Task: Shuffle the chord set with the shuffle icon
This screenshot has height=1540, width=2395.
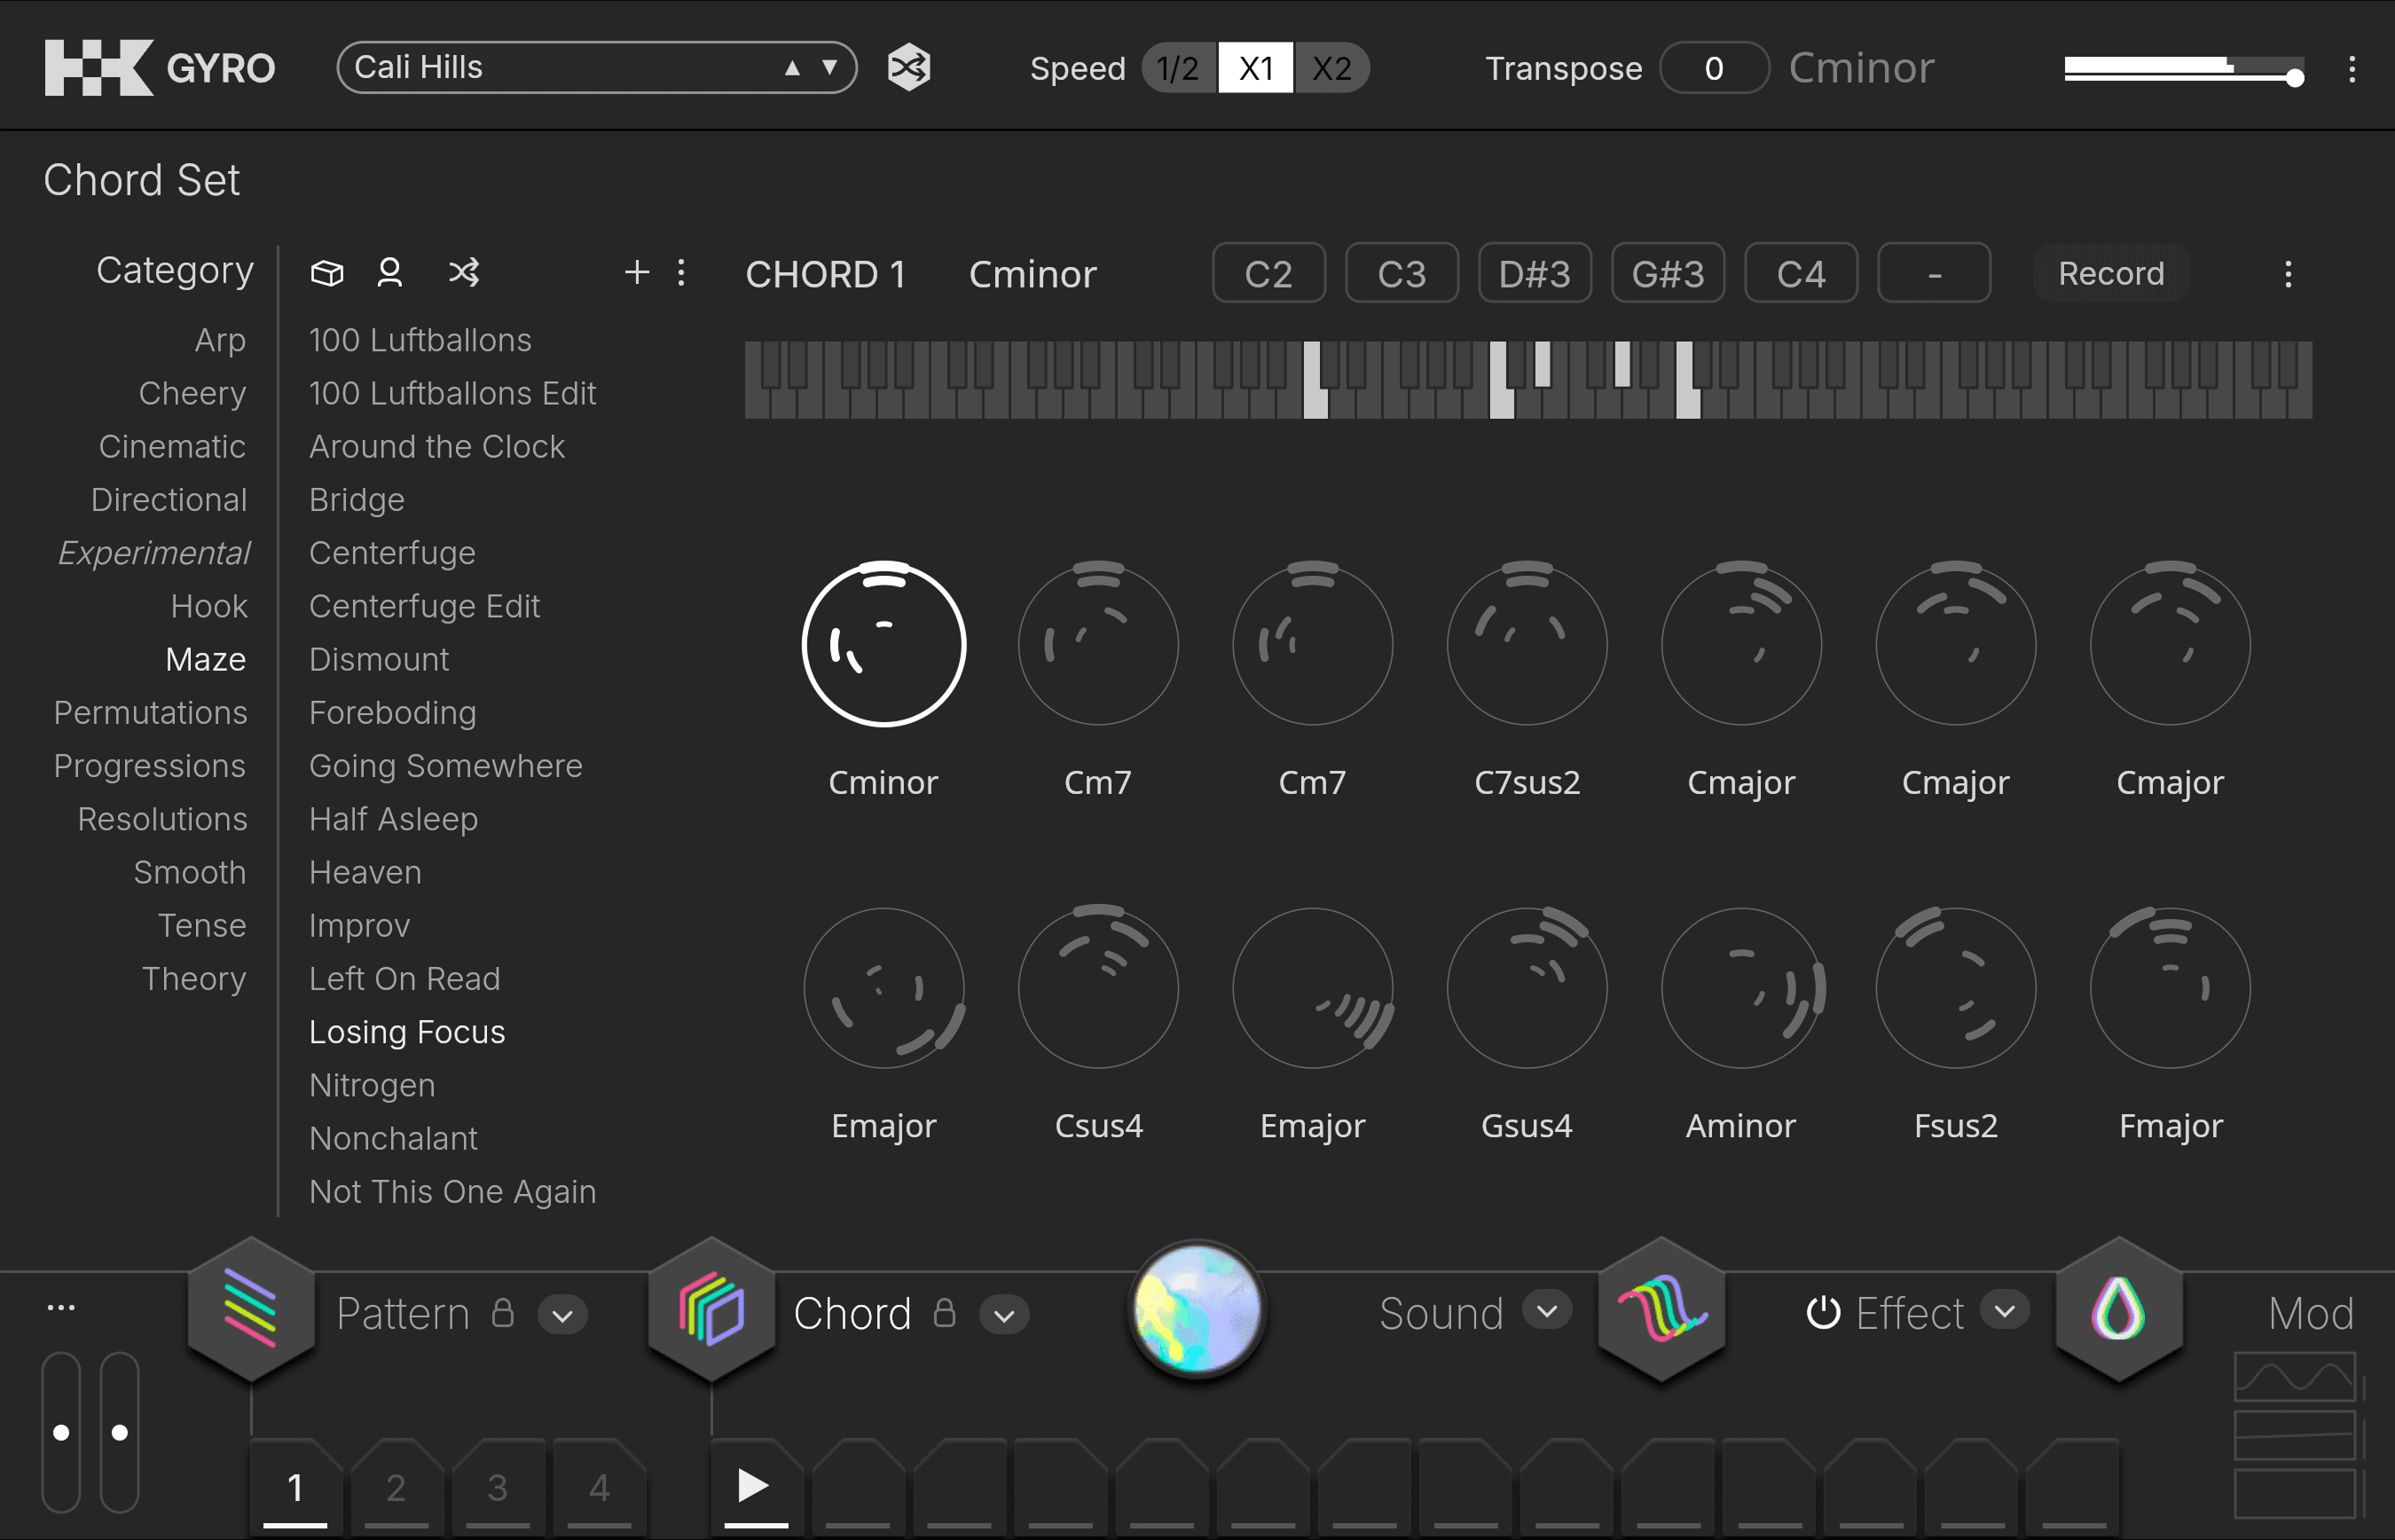Action: point(464,271)
